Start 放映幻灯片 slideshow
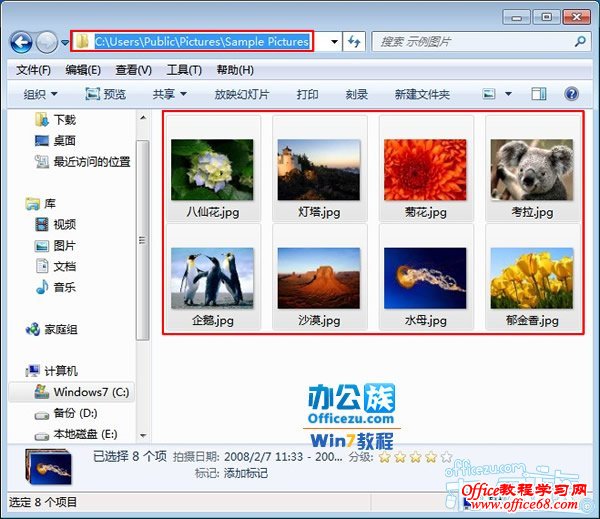The image size is (600, 519). point(242,94)
